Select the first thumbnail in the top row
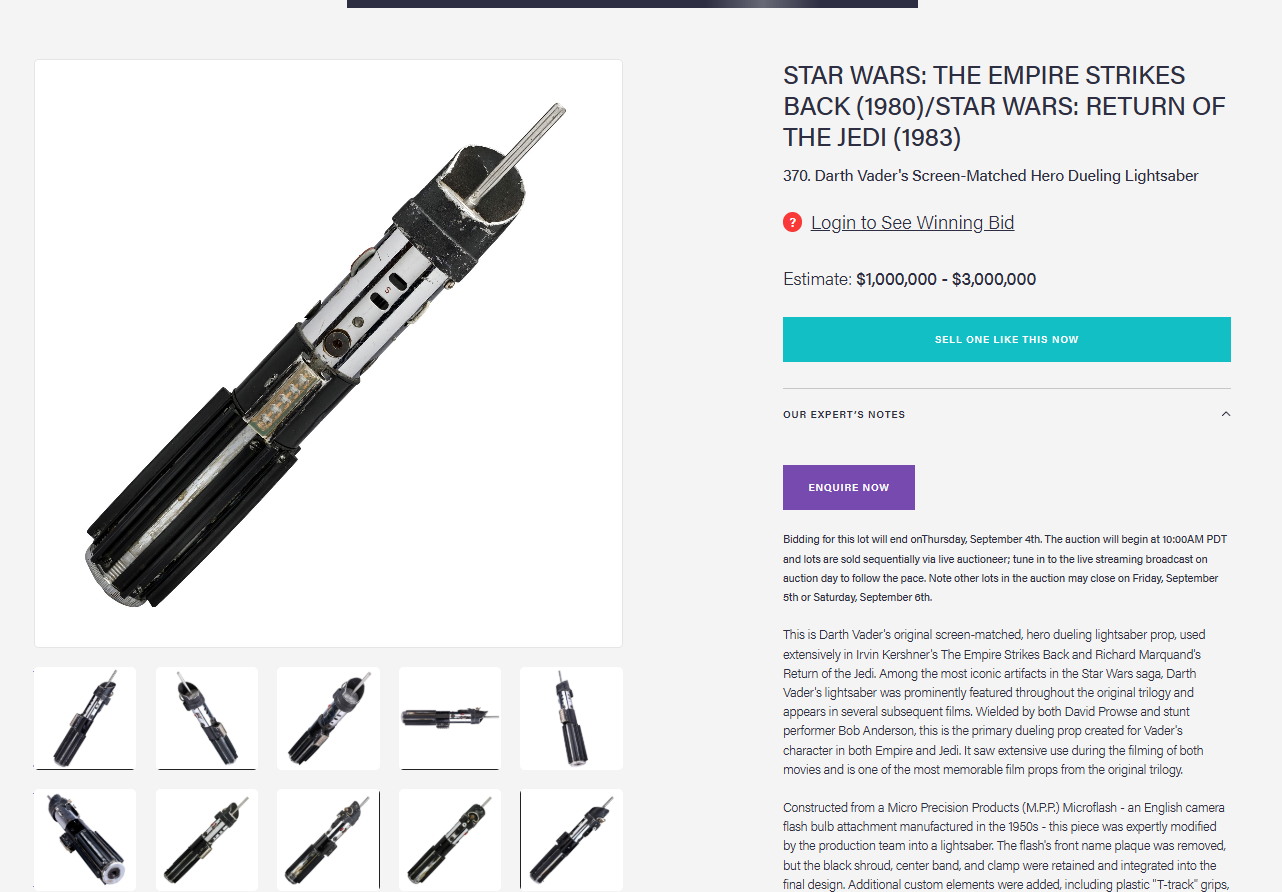This screenshot has height=892, width=1282. click(x=85, y=718)
